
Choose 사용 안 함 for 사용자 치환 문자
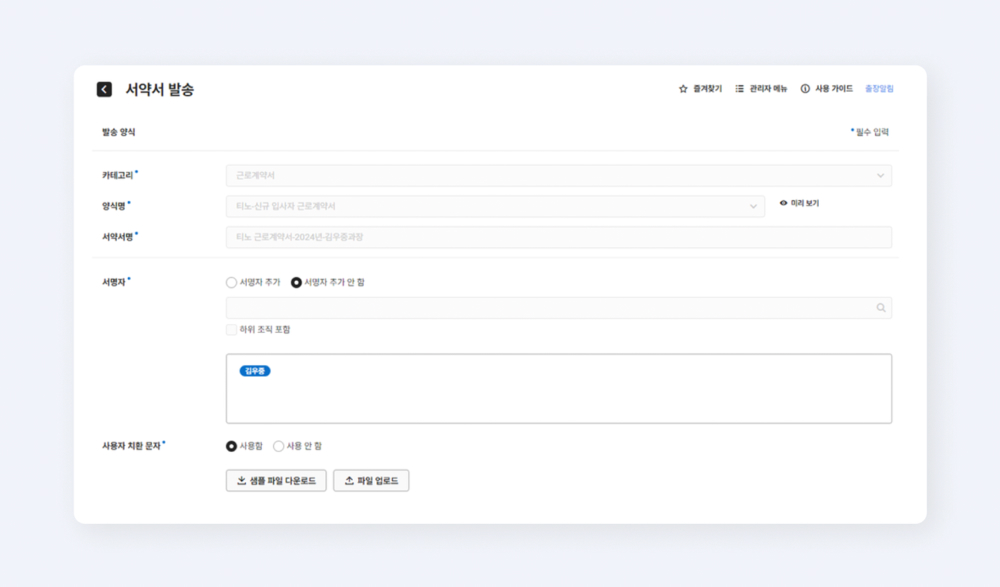point(279,446)
